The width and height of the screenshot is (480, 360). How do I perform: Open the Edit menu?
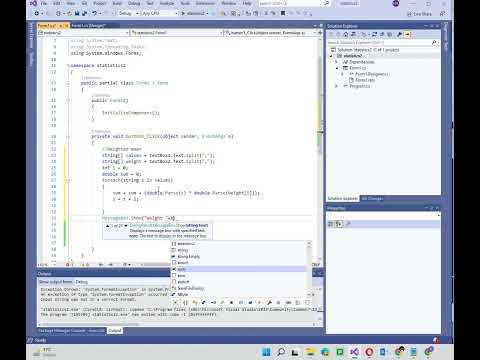coord(57,3)
